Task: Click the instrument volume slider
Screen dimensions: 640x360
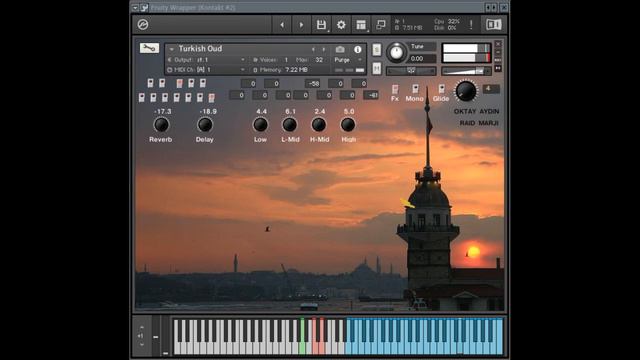Action: pyautogui.click(x=467, y=71)
